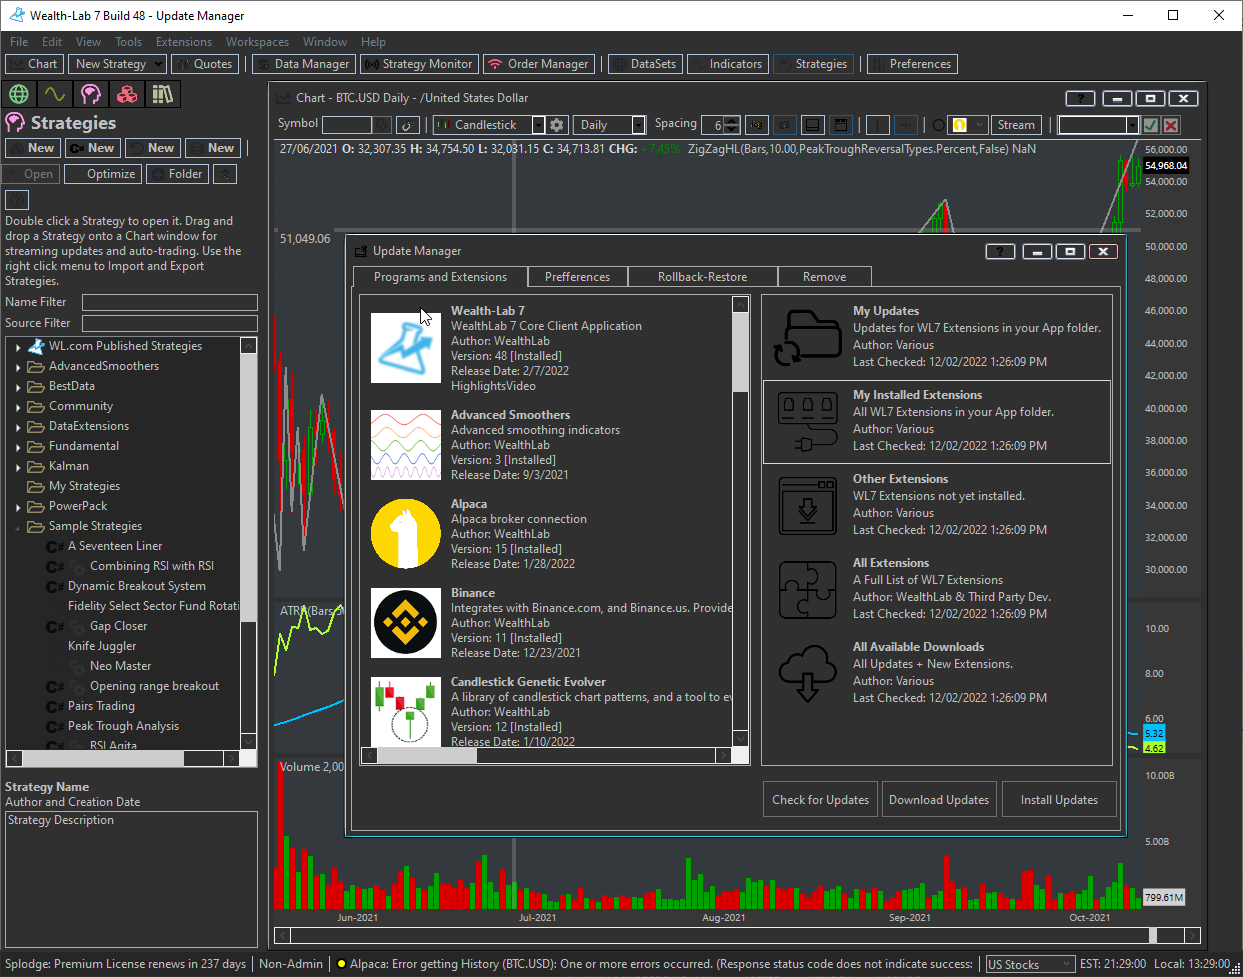Select the Candlestick Genetic Evolver thumbnail
Image resolution: width=1243 pixels, height=977 pixels.
click(405, 711)
